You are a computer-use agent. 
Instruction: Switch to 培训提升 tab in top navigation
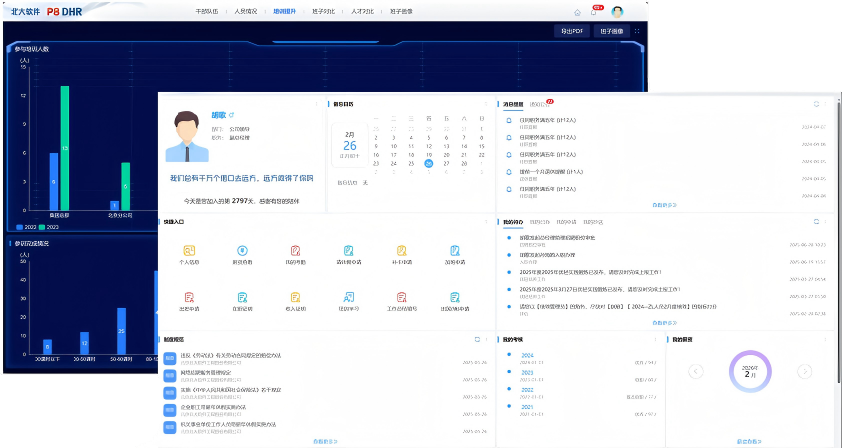(x=284, y=12)
